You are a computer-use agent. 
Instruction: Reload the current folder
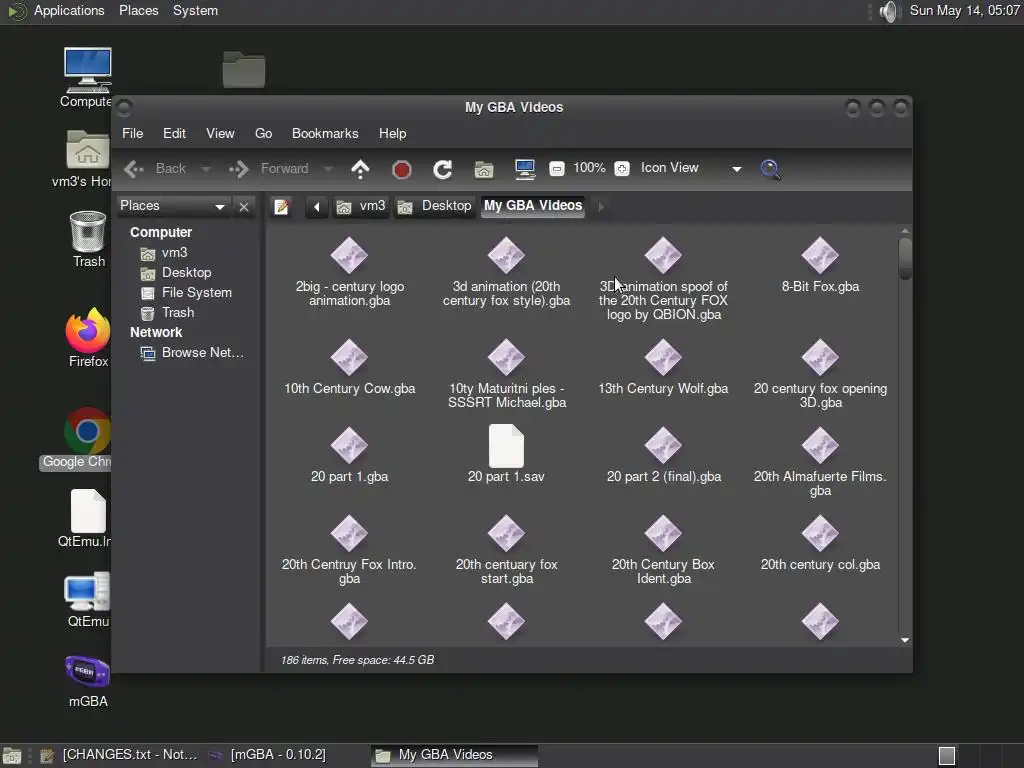(443, 170)
